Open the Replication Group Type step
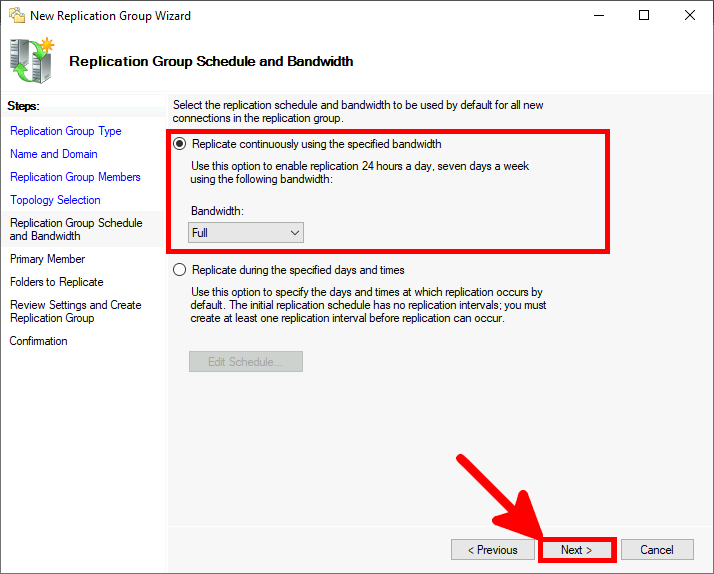This screenshot has width=714, height=574. 66,131
